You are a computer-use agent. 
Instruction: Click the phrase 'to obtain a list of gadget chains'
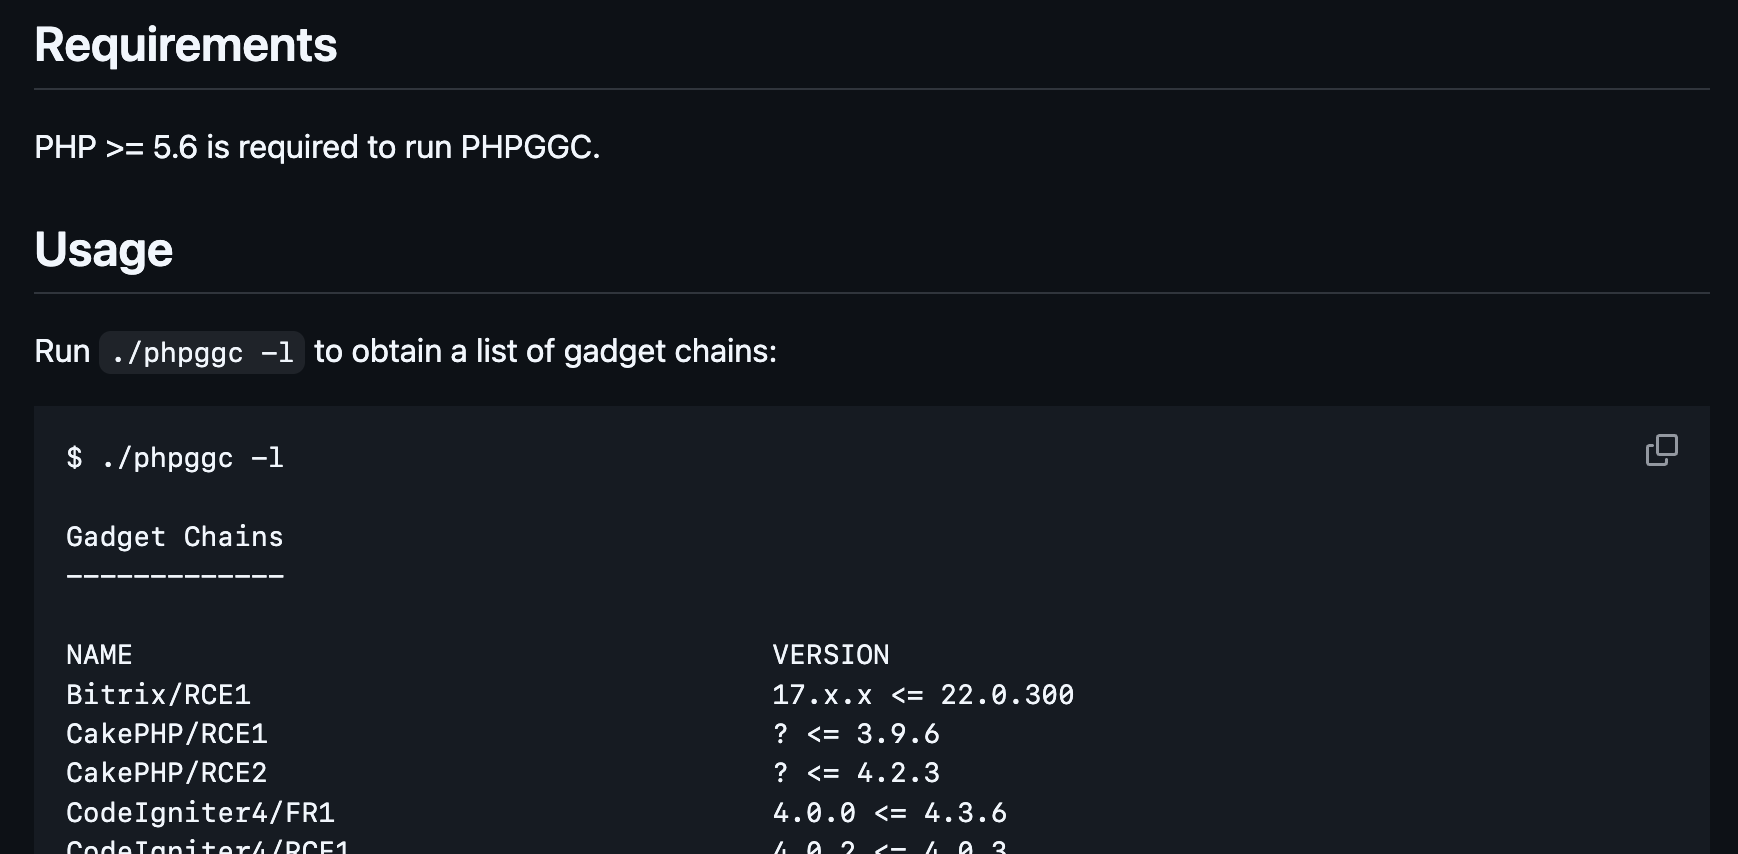545,351
